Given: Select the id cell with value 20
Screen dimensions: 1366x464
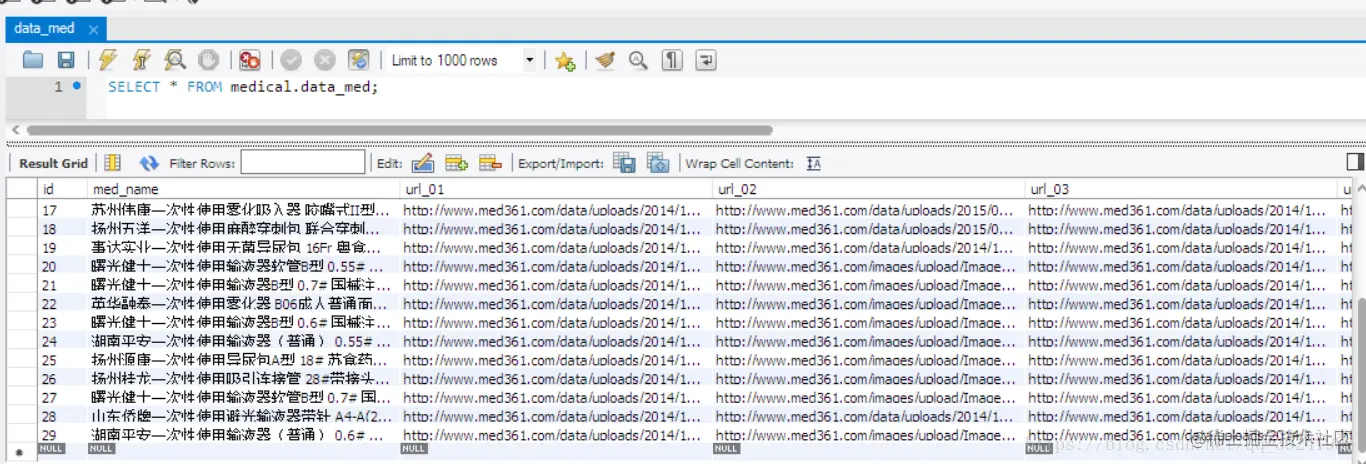Looking at the screenshot, I should coord(62,266).
